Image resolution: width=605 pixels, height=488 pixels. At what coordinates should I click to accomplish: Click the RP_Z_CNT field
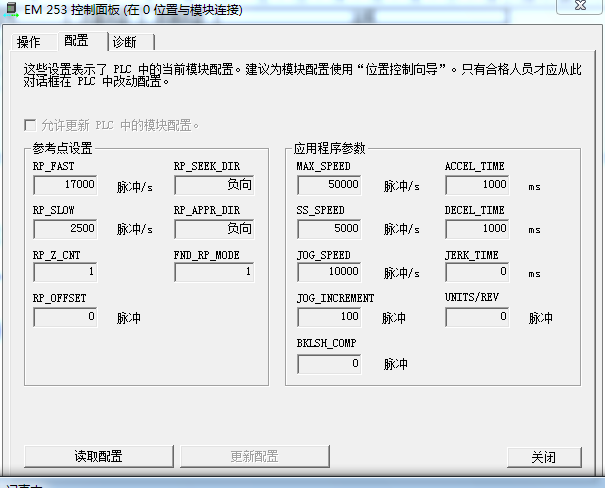(66, 272)
